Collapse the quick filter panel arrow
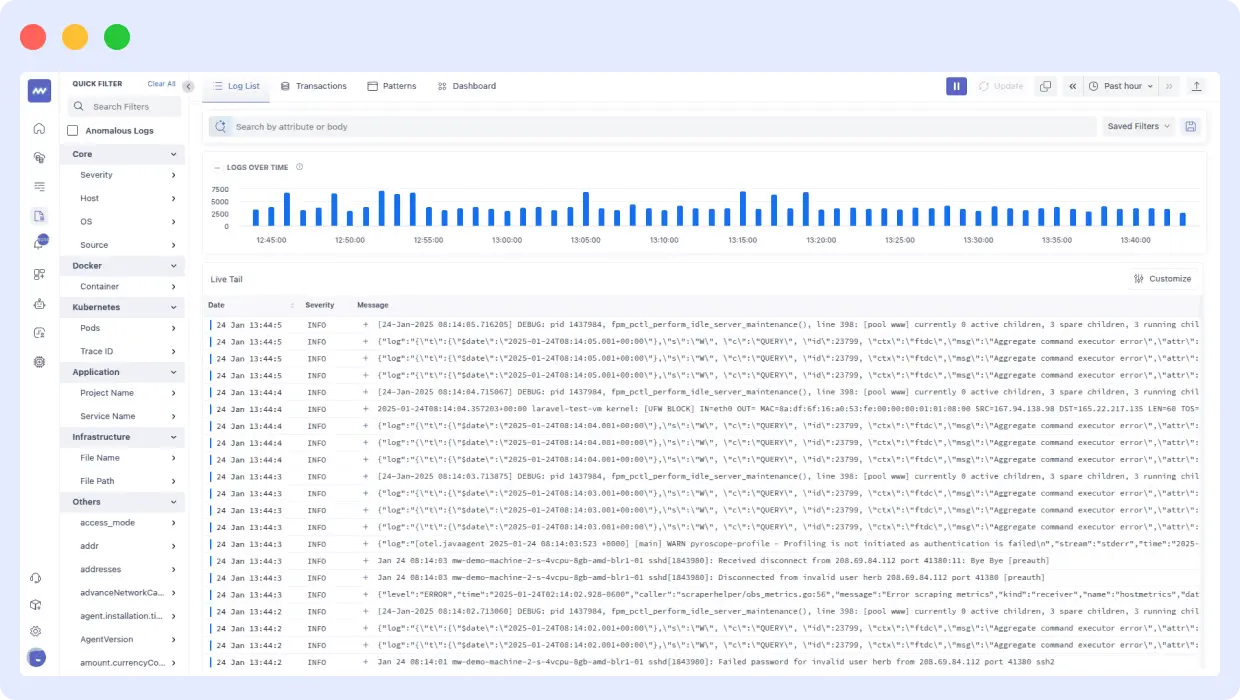The width and height of the screenshot is (1240, 700). [x=188, y=86]
